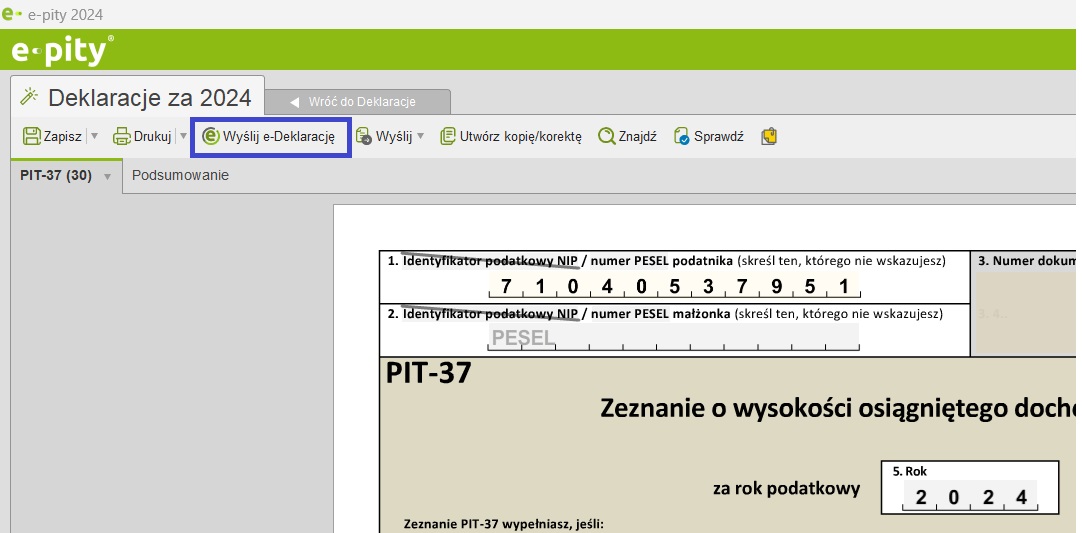
Task: Click the yellow clipboard notes icon
Action: pyautogui.click(x=769, y=137)
